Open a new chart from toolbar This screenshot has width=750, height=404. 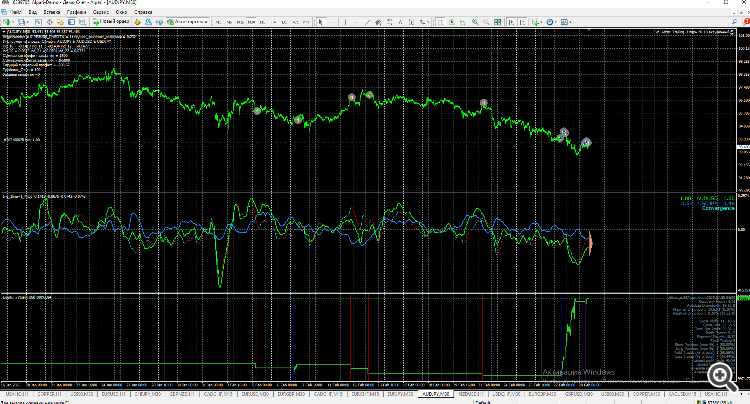[x=7, y=22]
